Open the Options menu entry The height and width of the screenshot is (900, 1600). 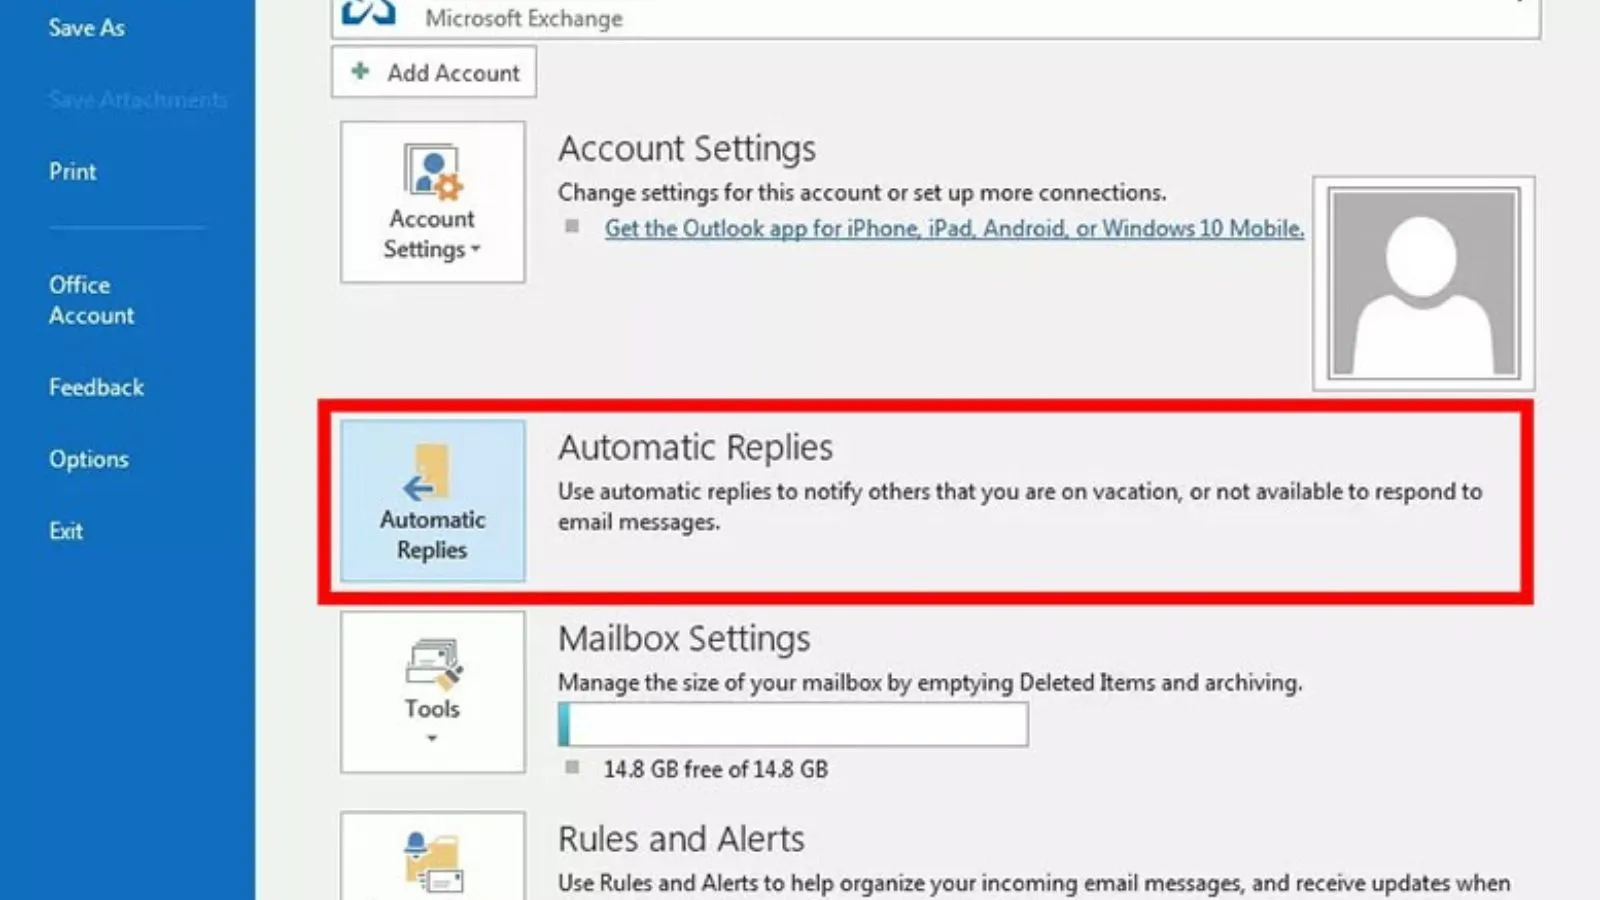click(88, 459)
